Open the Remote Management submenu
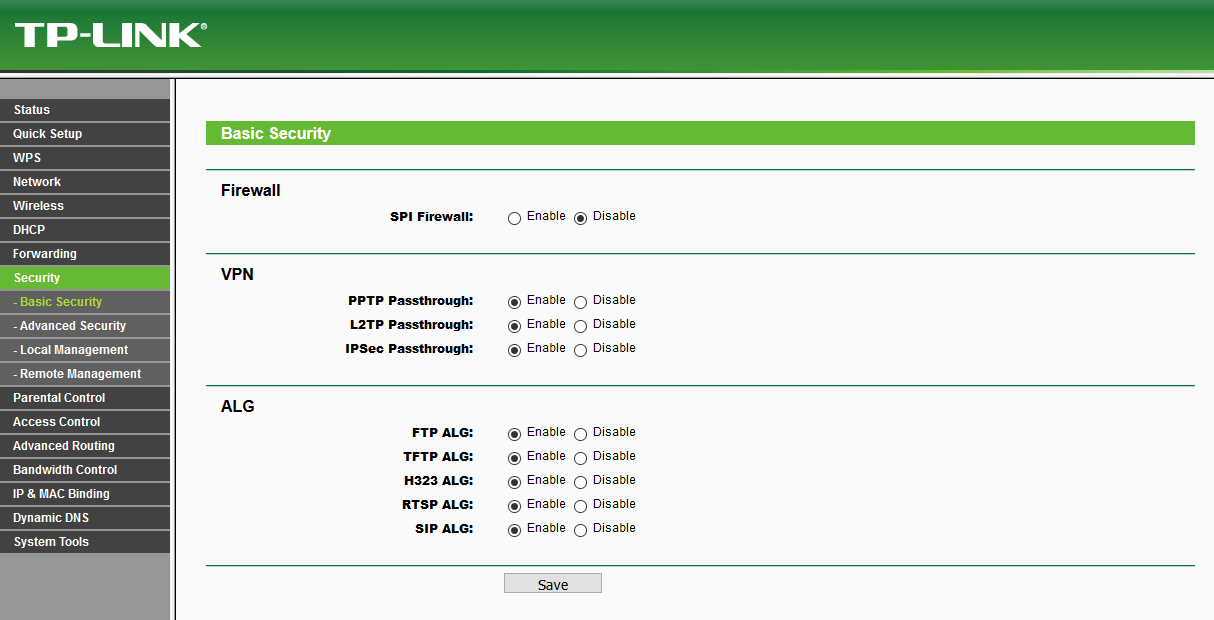 click(85, 374)
